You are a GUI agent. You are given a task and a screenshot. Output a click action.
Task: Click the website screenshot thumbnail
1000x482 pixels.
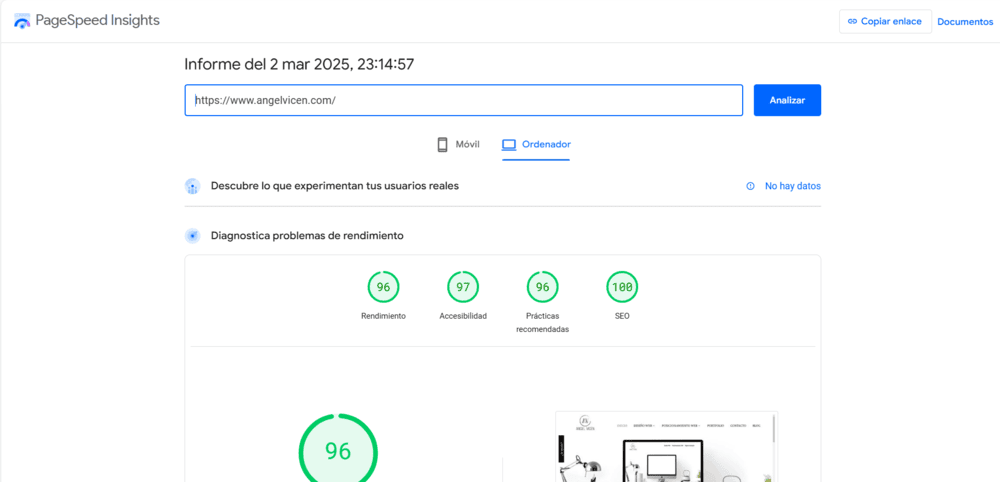tap(666, 446)
